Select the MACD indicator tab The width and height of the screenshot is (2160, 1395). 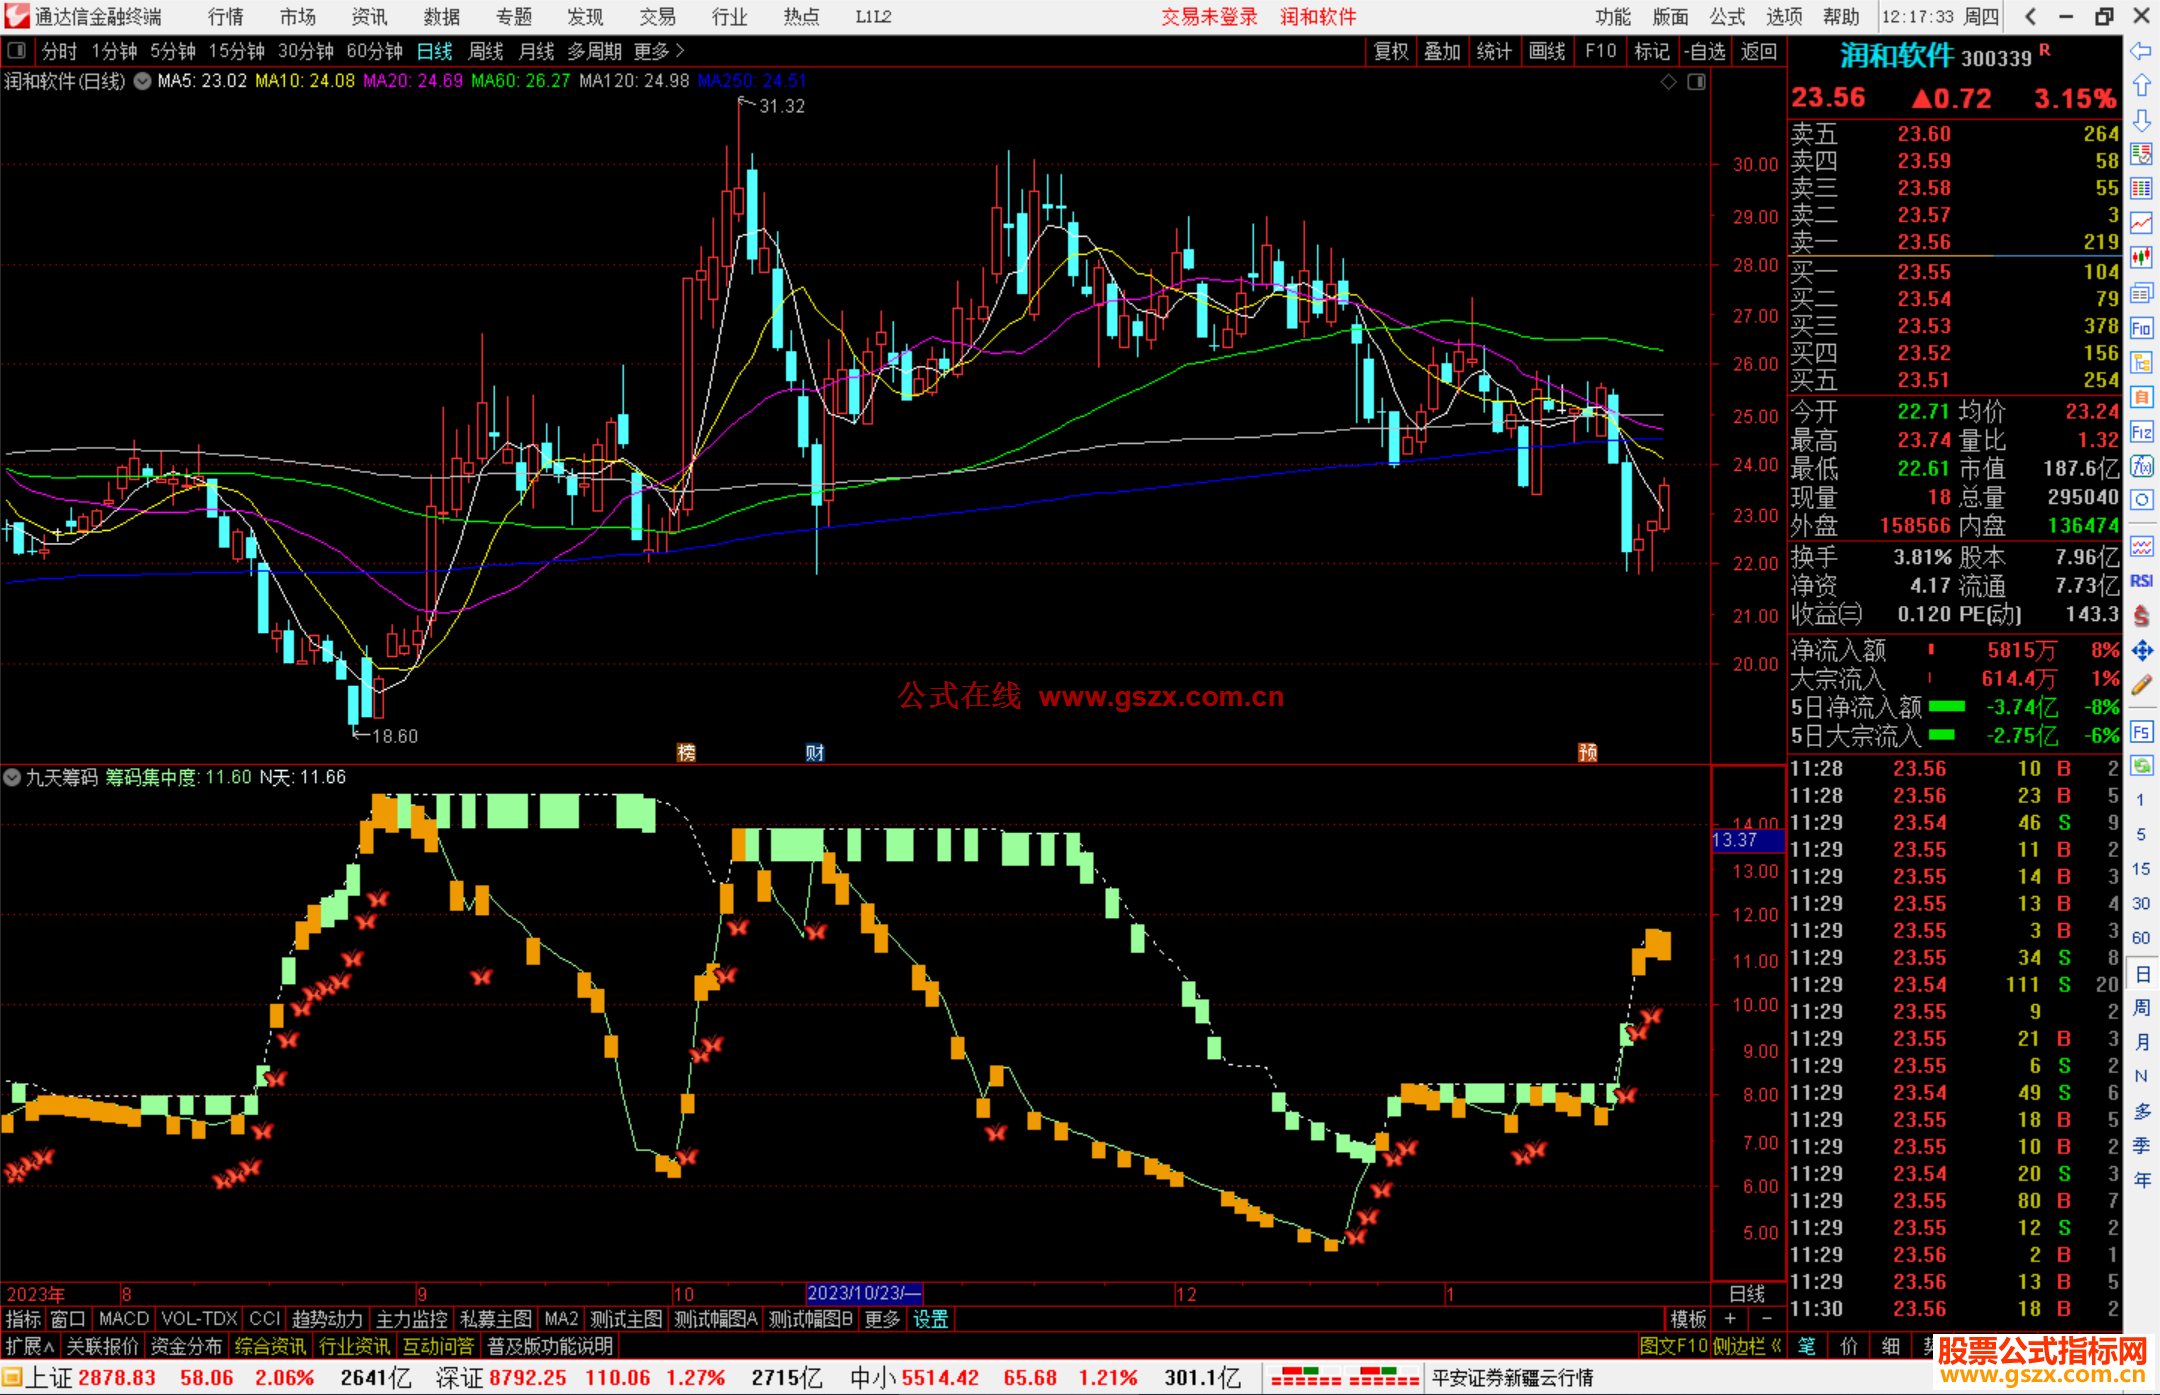click(124, 1319)
